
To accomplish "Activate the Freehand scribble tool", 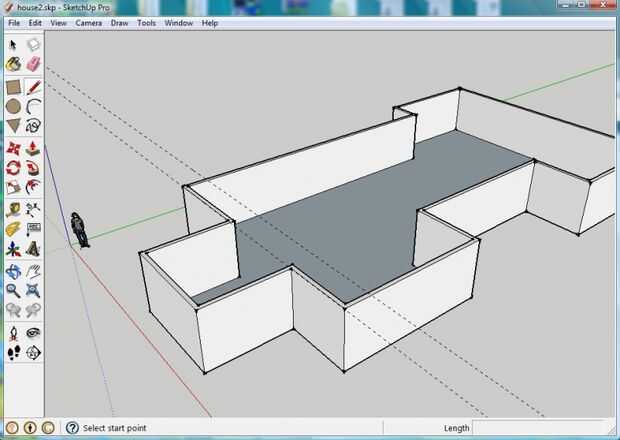I will [x=33, y=126].
